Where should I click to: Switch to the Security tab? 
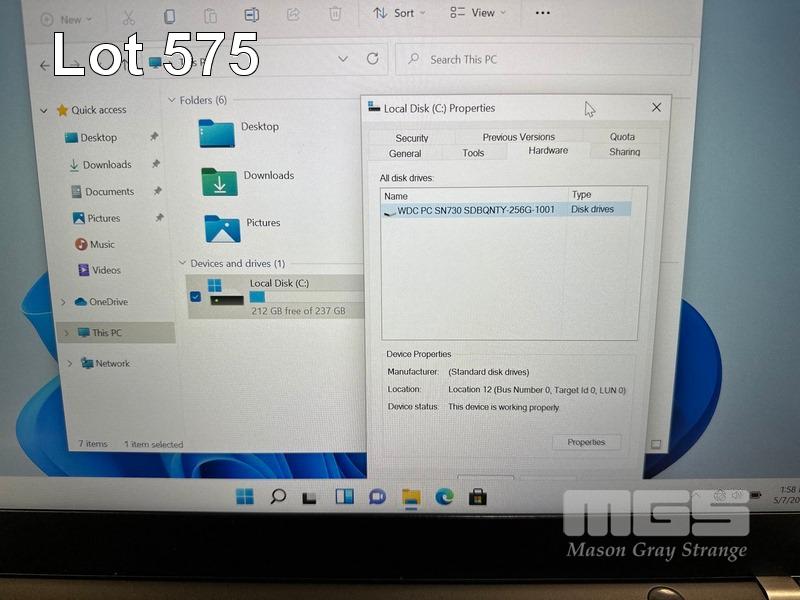tap(411, 138)
